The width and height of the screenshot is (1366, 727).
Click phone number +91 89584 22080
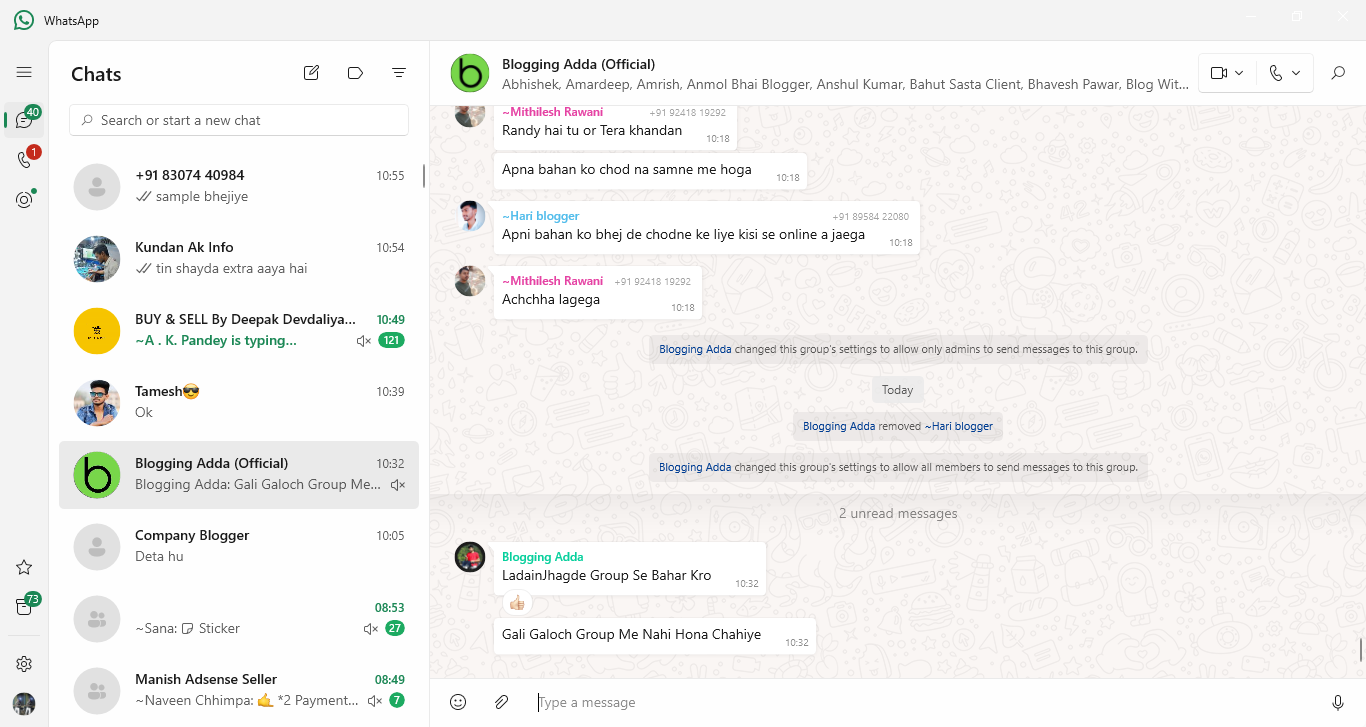coord(870,217)
